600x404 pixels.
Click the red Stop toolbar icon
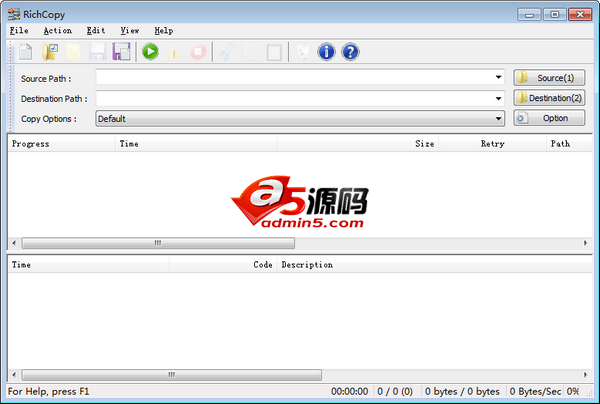tap(198, 52)
